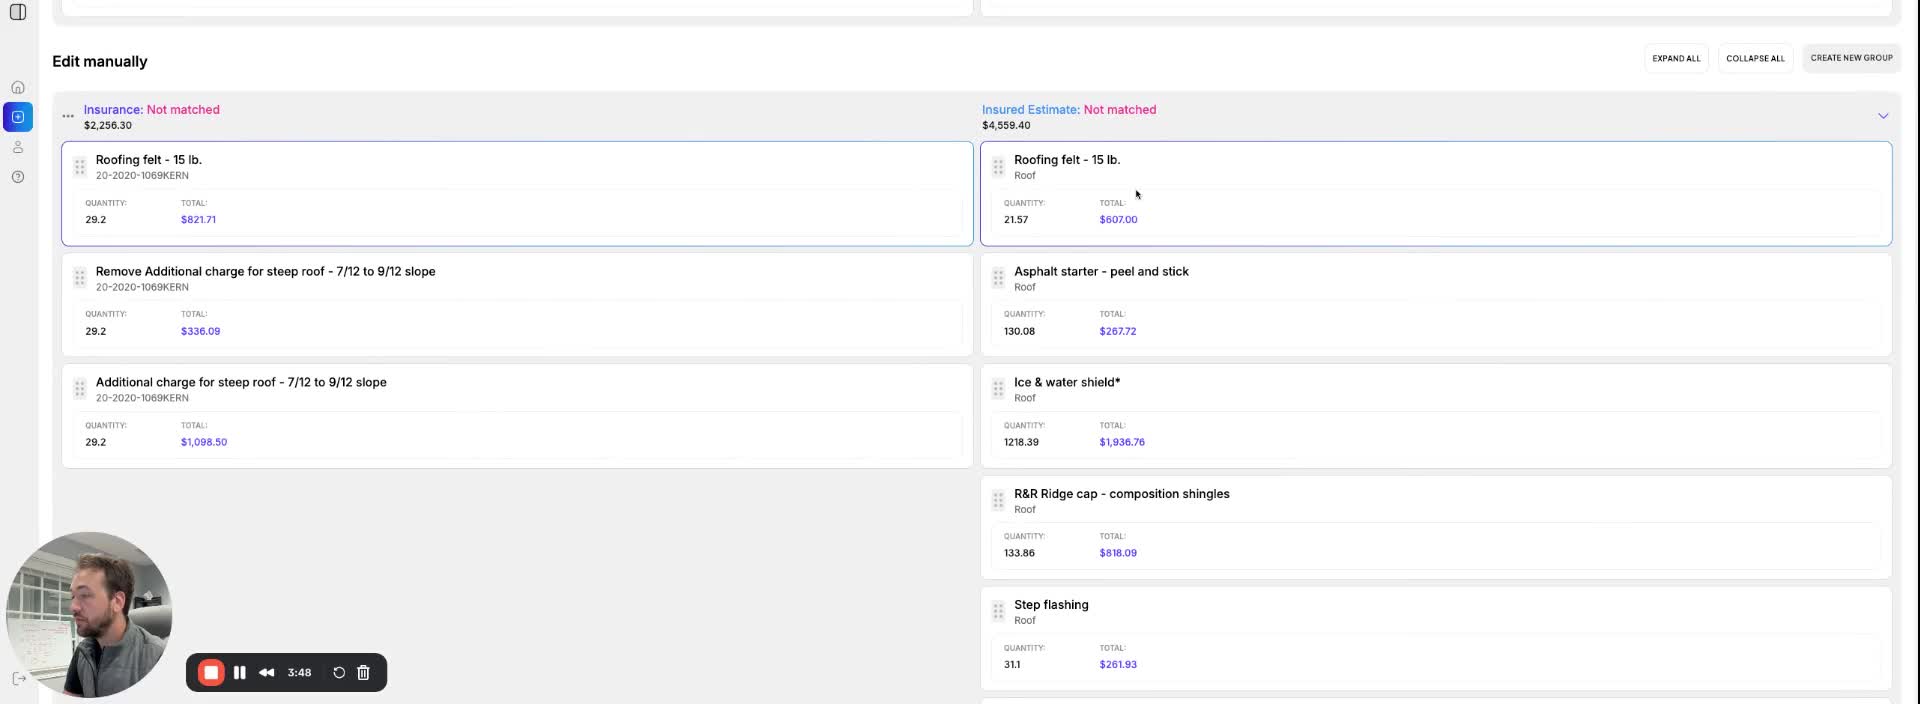
Task: Click the 3:48 recording timer
Action: (299, 673)
